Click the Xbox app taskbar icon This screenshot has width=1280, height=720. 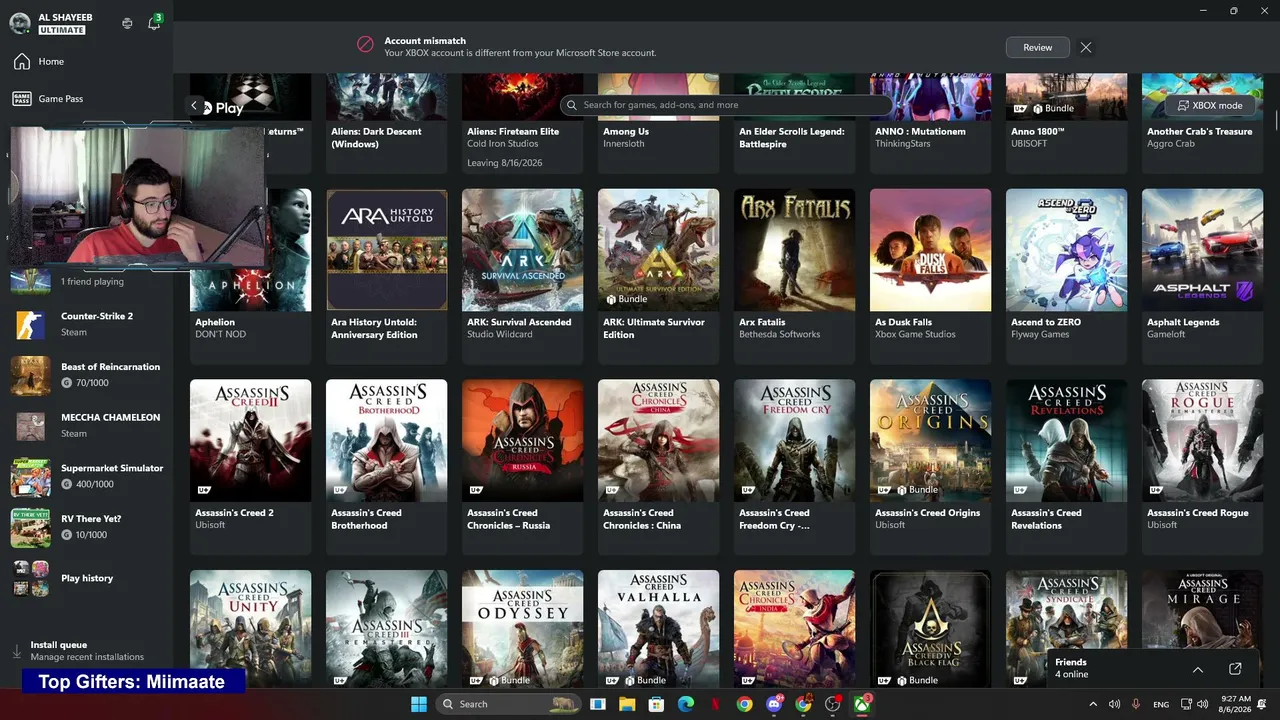coord(862,704)
